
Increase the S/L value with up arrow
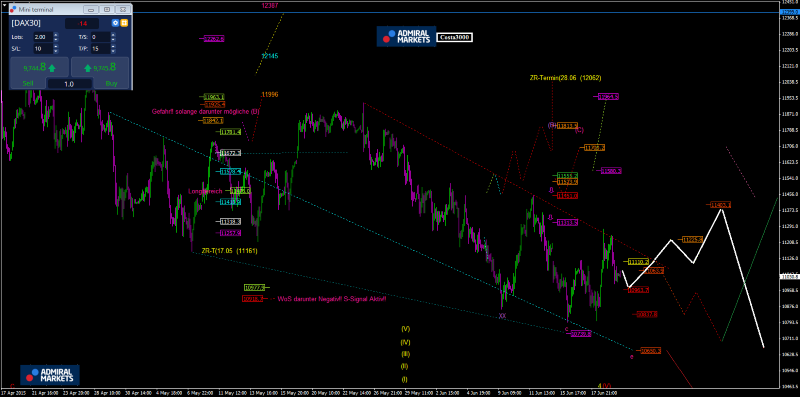[55, 47]
